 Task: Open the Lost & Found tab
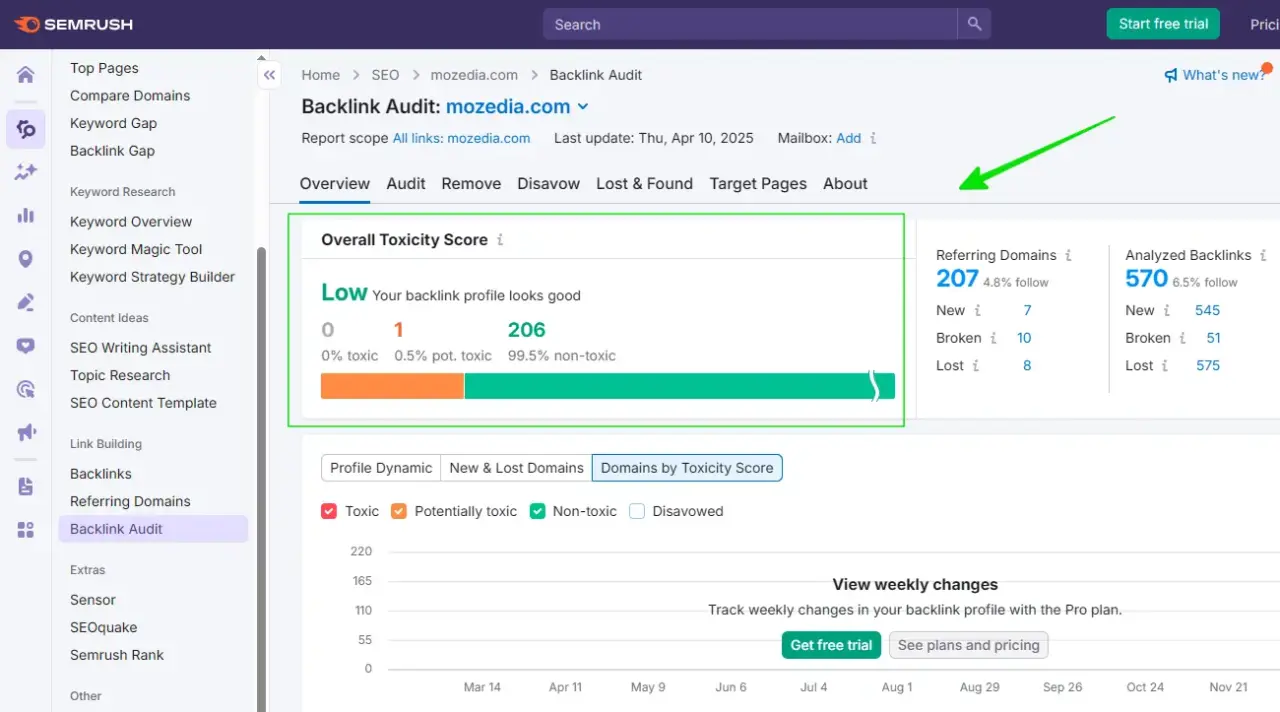(x=644, y=183)
